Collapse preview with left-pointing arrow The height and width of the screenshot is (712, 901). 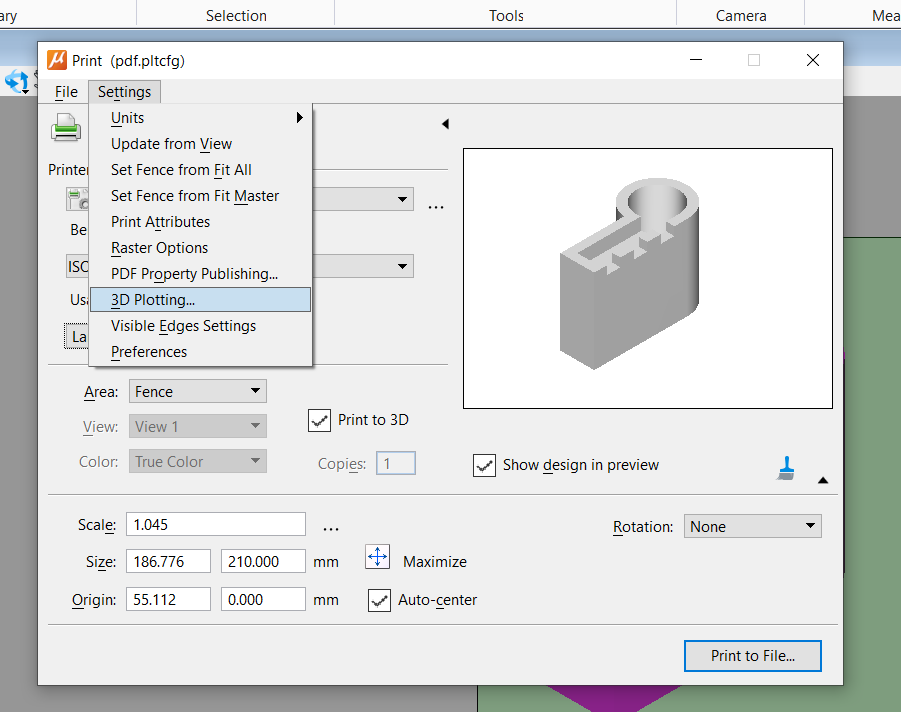pos(445,124)
